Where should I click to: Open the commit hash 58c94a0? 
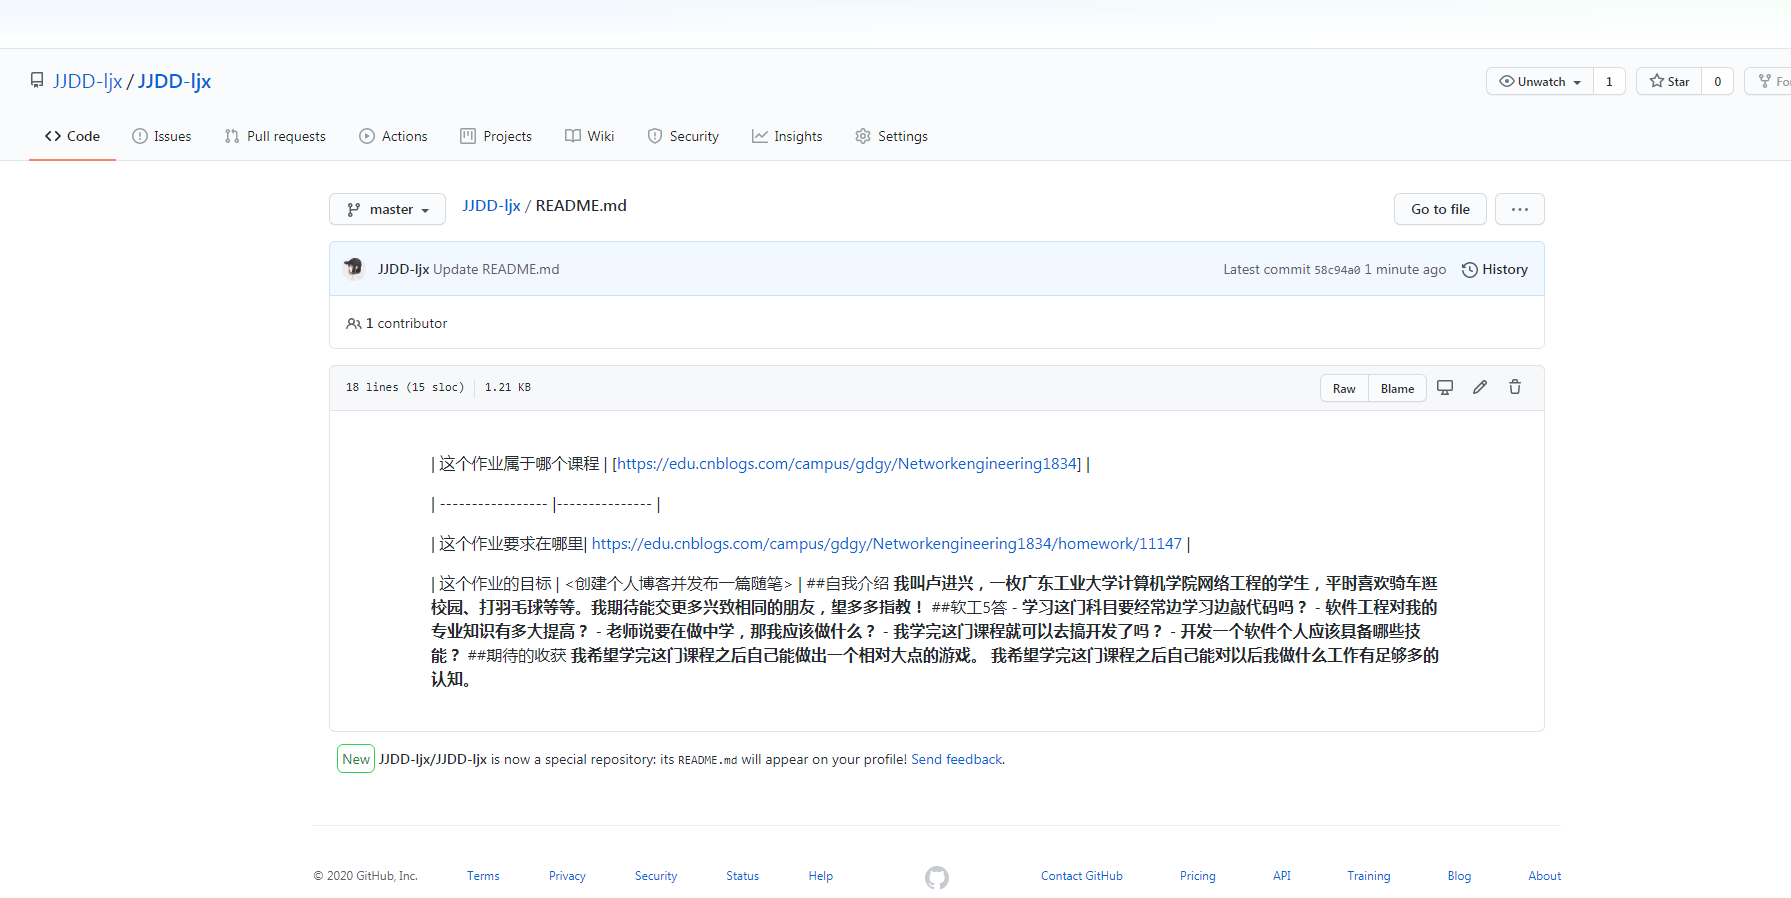pos(1337,270)
